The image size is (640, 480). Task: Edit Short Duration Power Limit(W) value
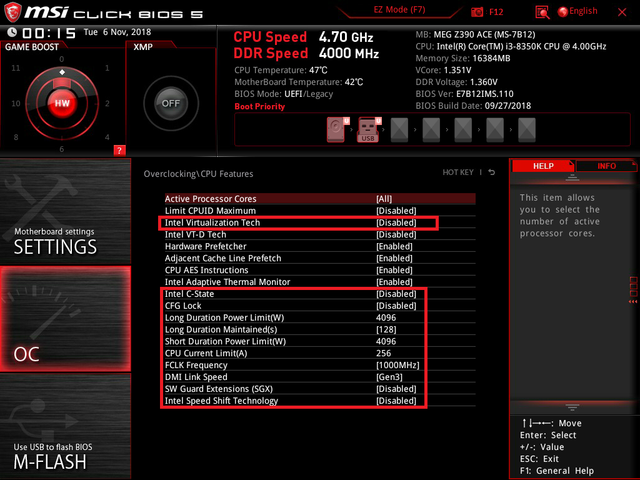320,341
